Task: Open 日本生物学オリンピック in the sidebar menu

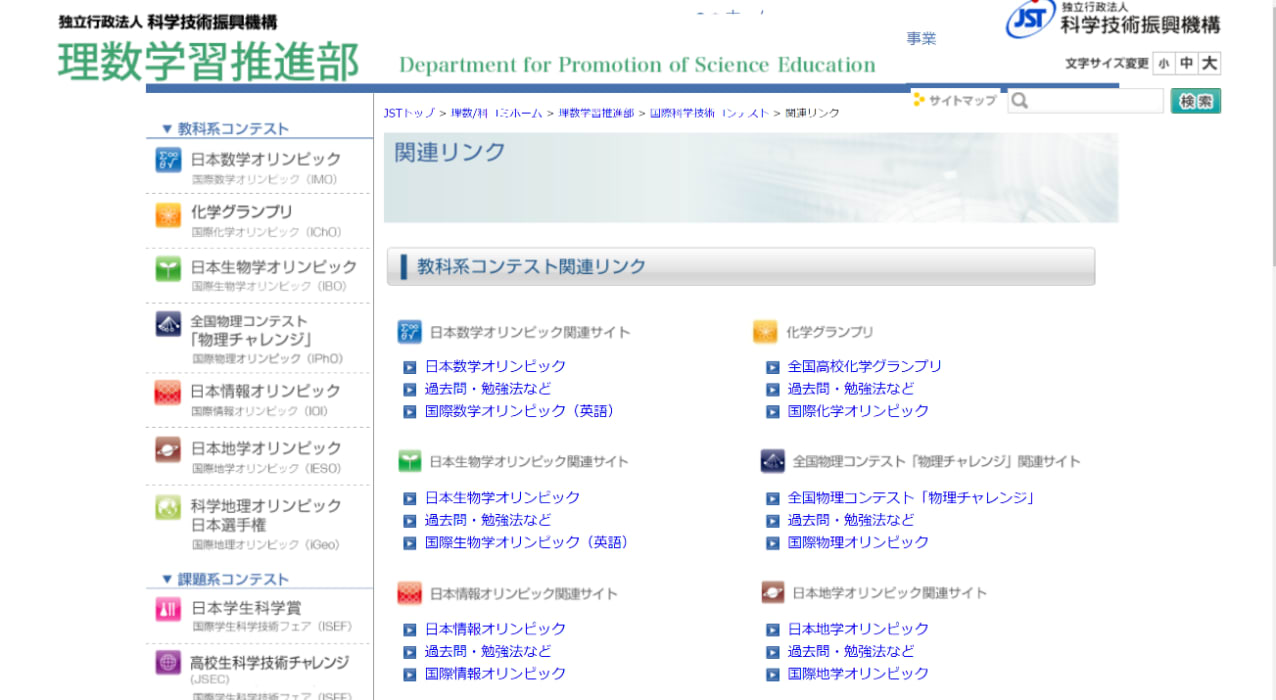Action: [274, 267]
